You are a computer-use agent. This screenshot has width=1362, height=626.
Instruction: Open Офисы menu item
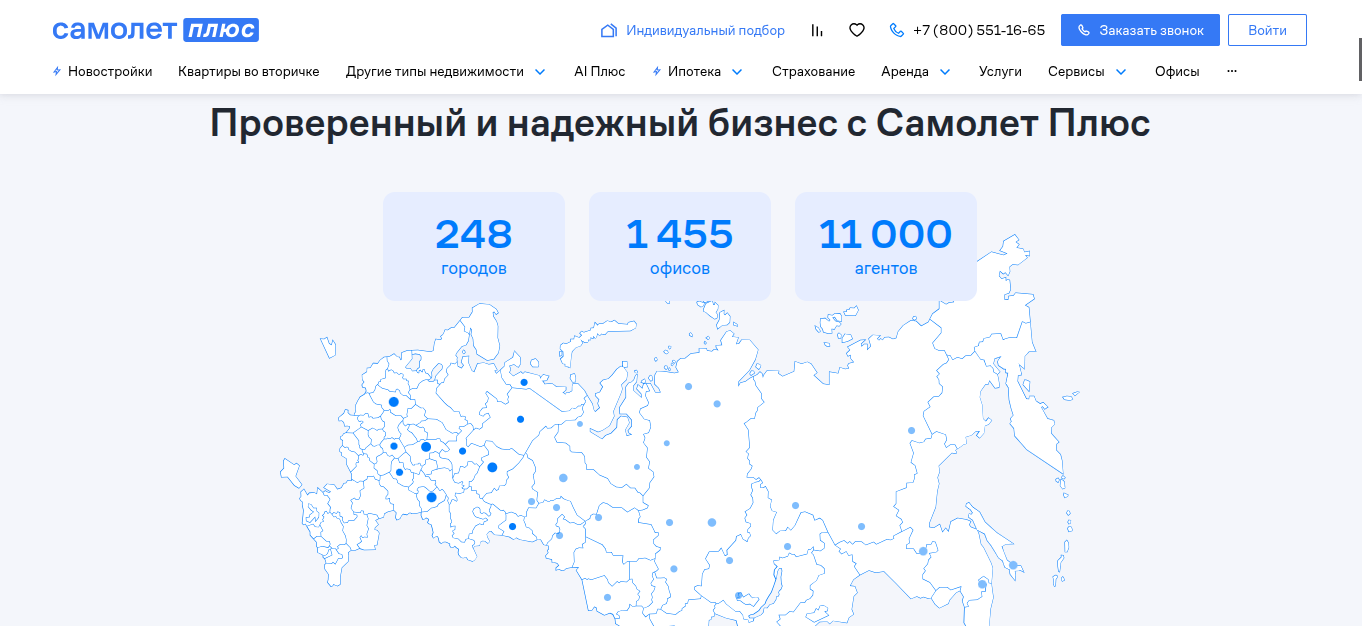[1177, 71]
